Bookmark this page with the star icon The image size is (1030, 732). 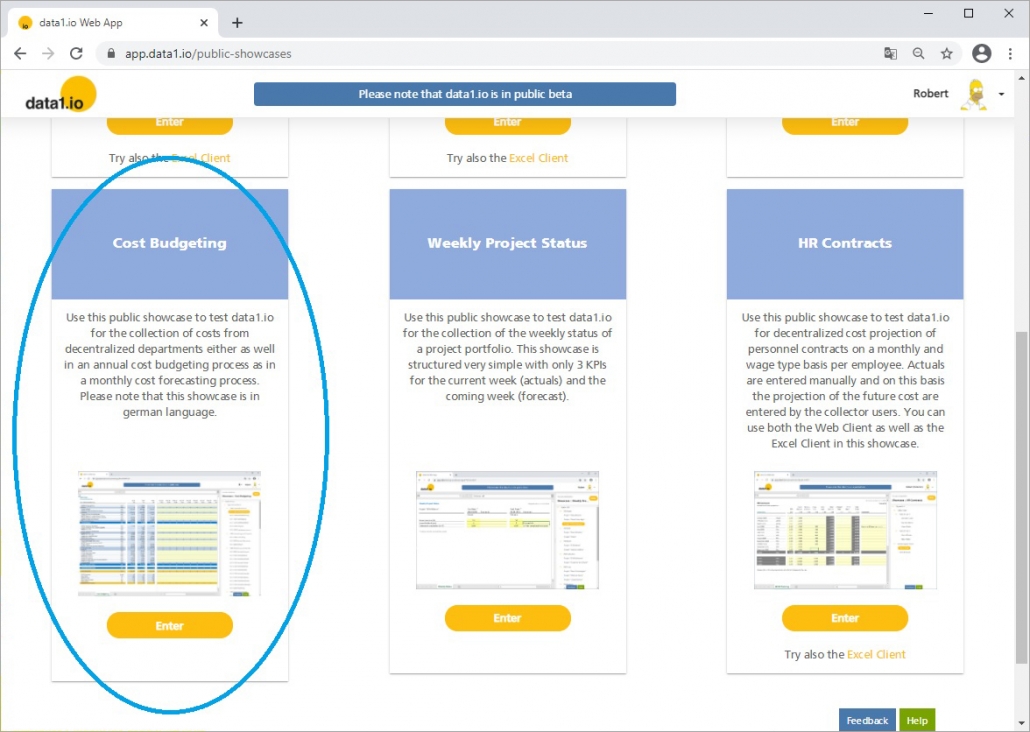coord(947,54)
